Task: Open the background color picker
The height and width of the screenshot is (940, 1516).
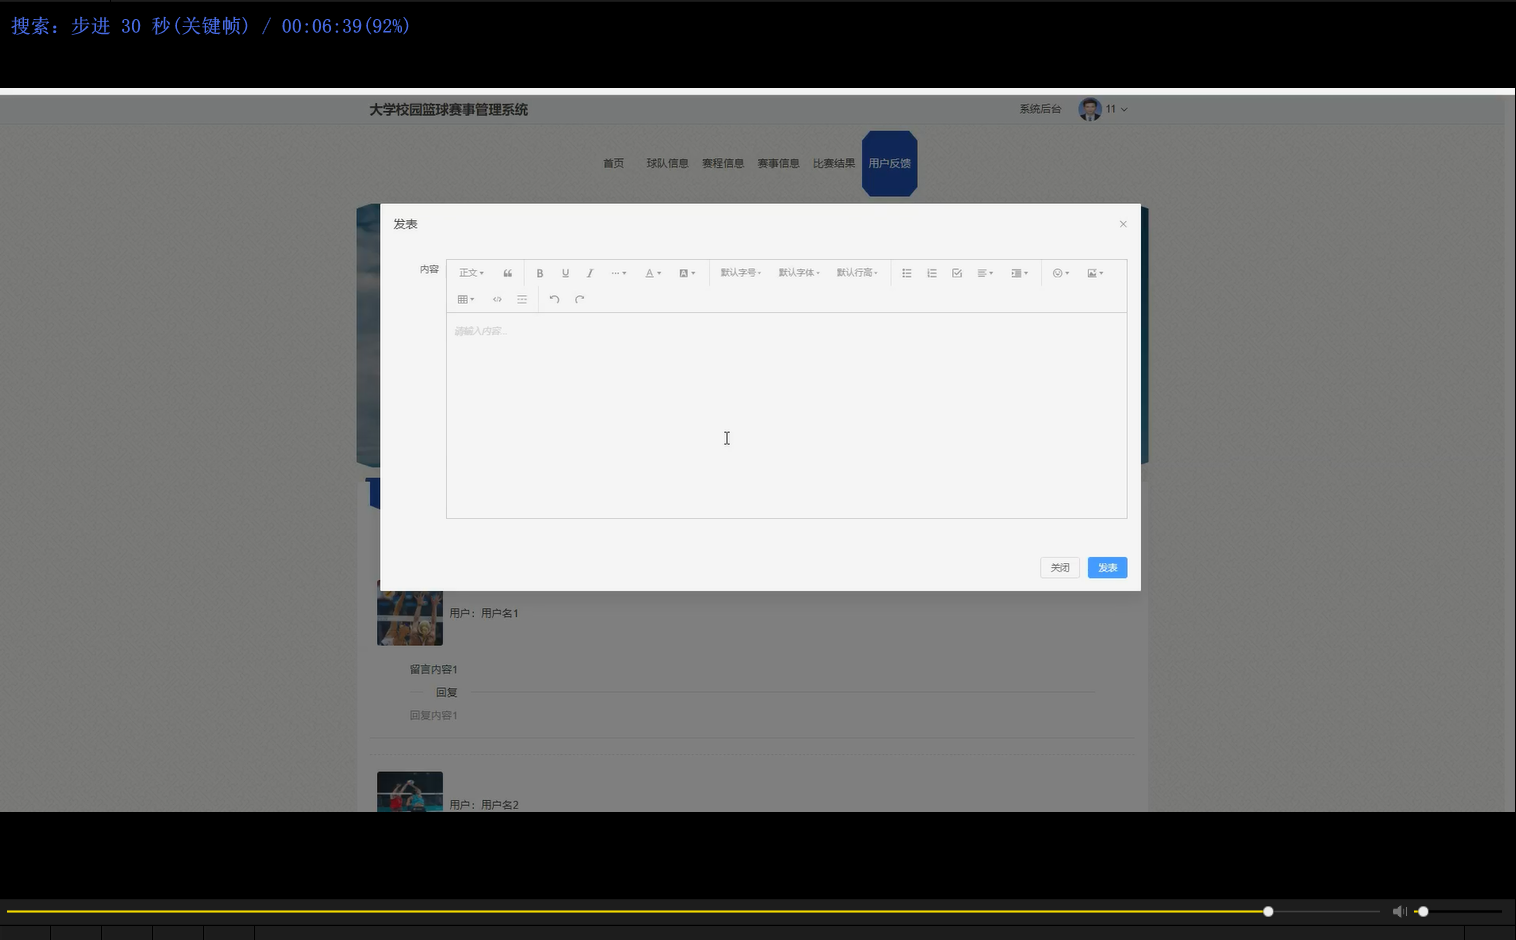Action: (687, 273)
